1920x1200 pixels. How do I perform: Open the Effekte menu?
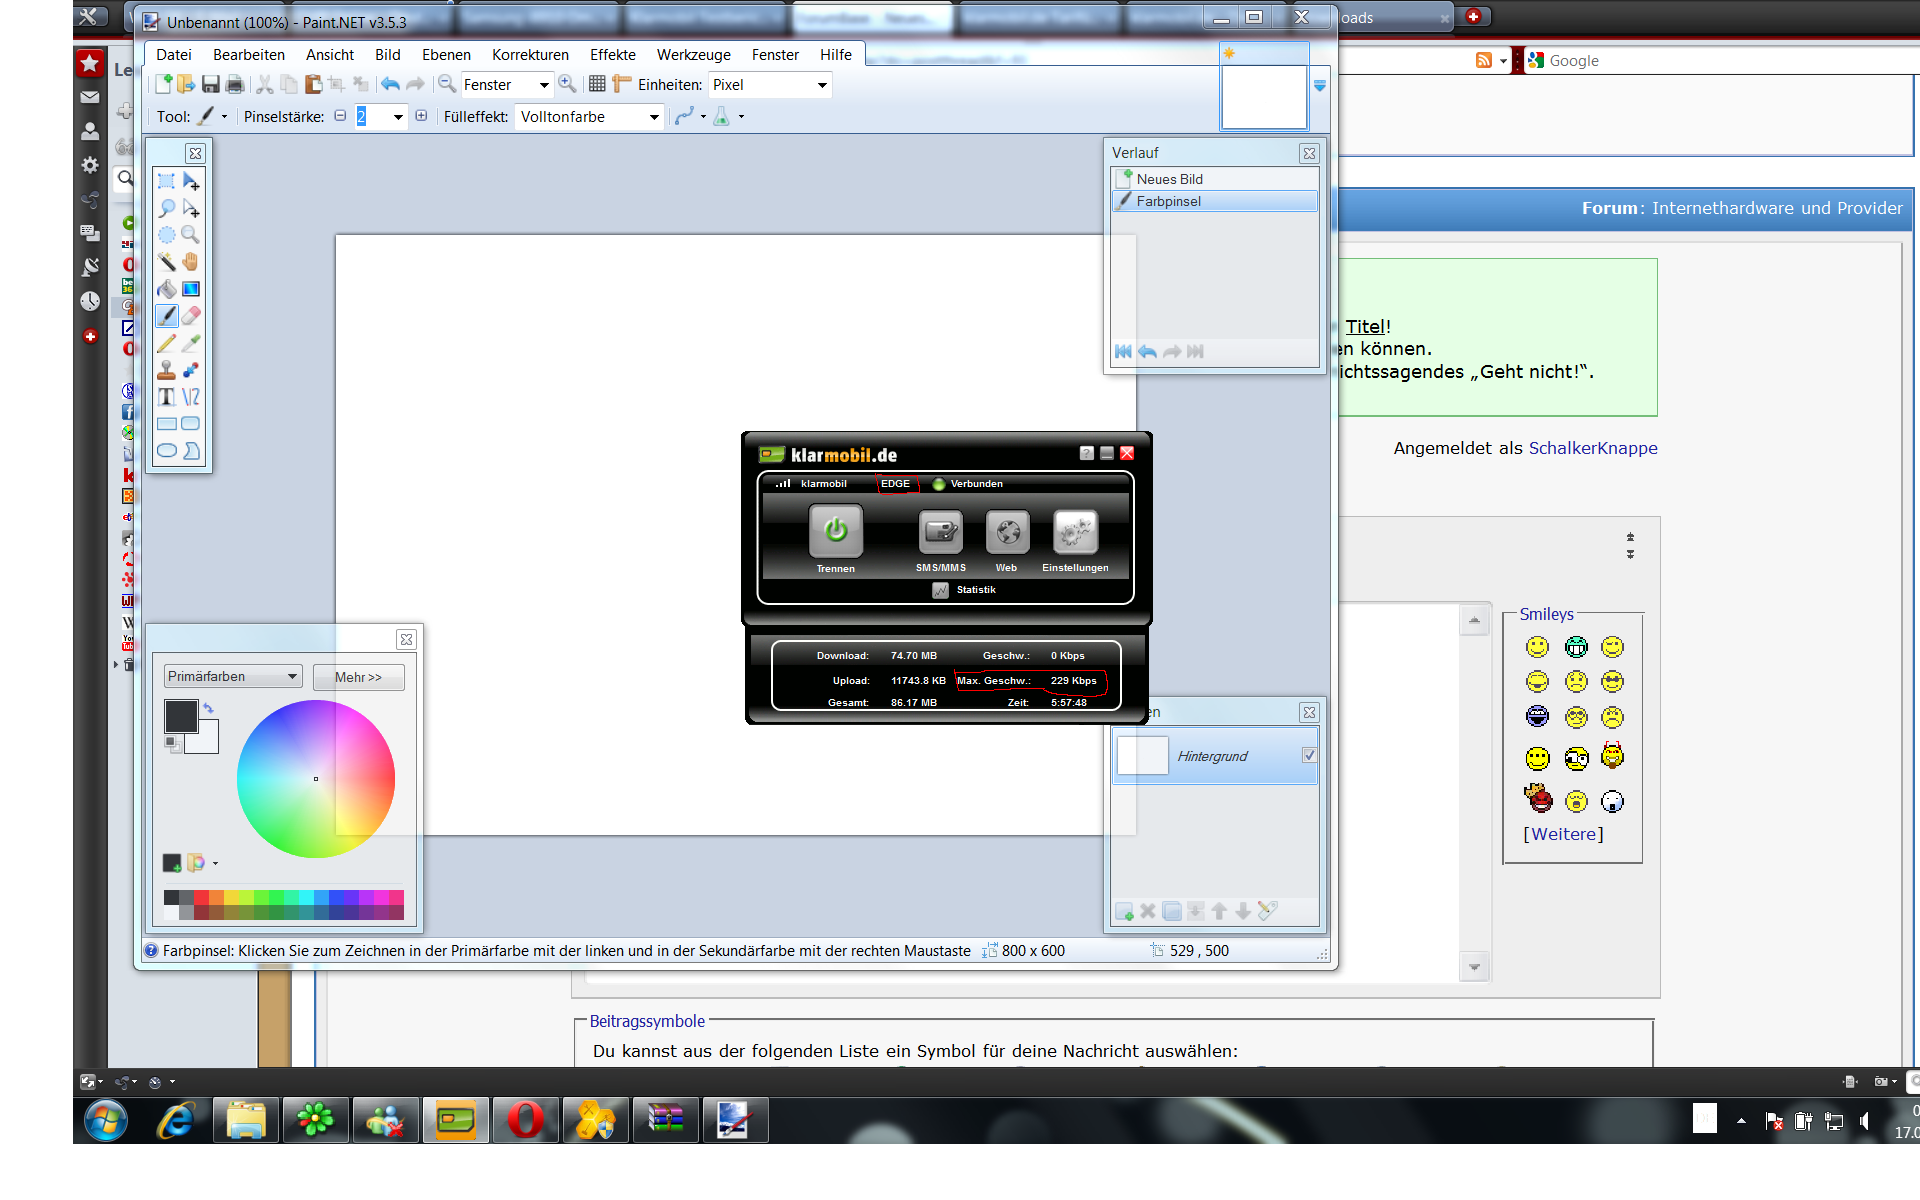coord(612,55)
